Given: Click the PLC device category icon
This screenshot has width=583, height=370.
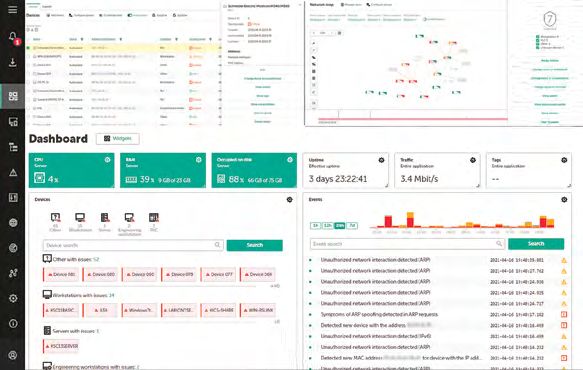Looking at the screenshot, I should [x=154, y=218].
